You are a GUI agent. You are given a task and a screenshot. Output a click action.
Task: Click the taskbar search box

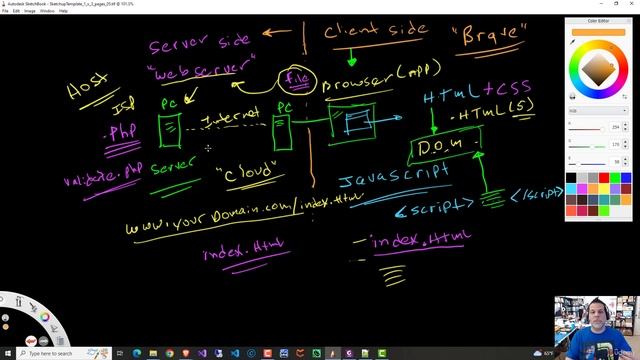point(64,353)
